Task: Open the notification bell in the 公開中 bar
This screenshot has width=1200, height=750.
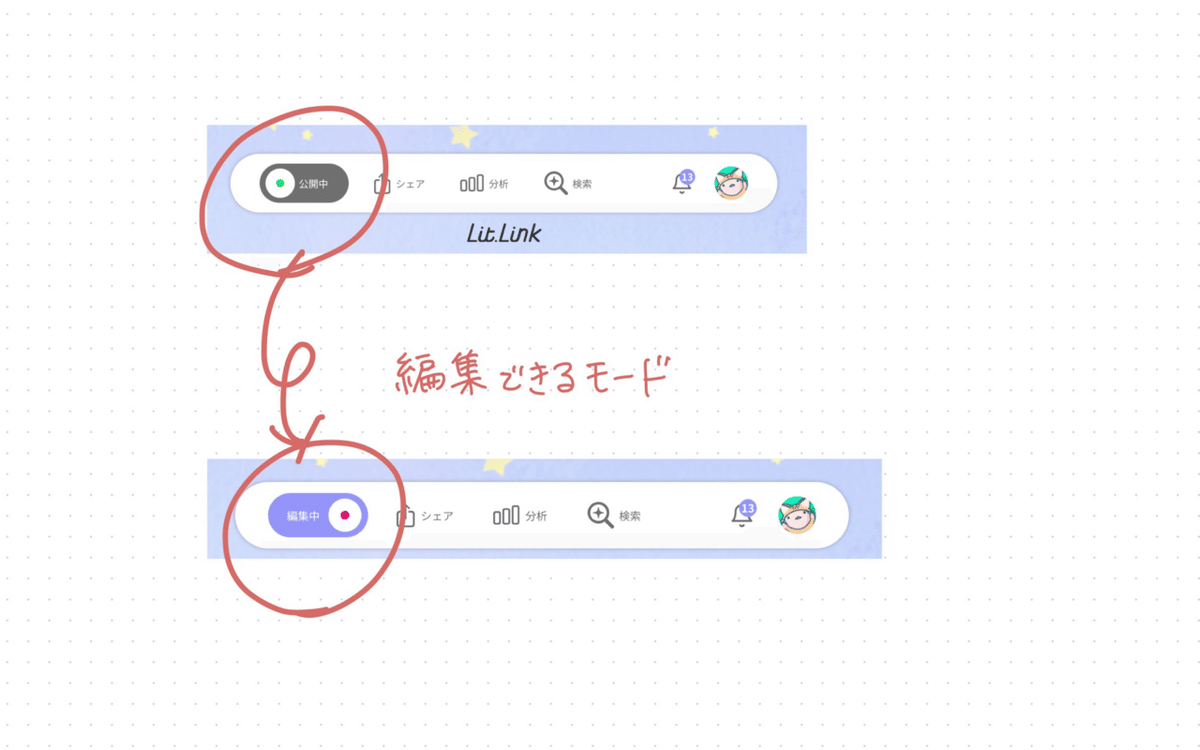Action: 682,184
